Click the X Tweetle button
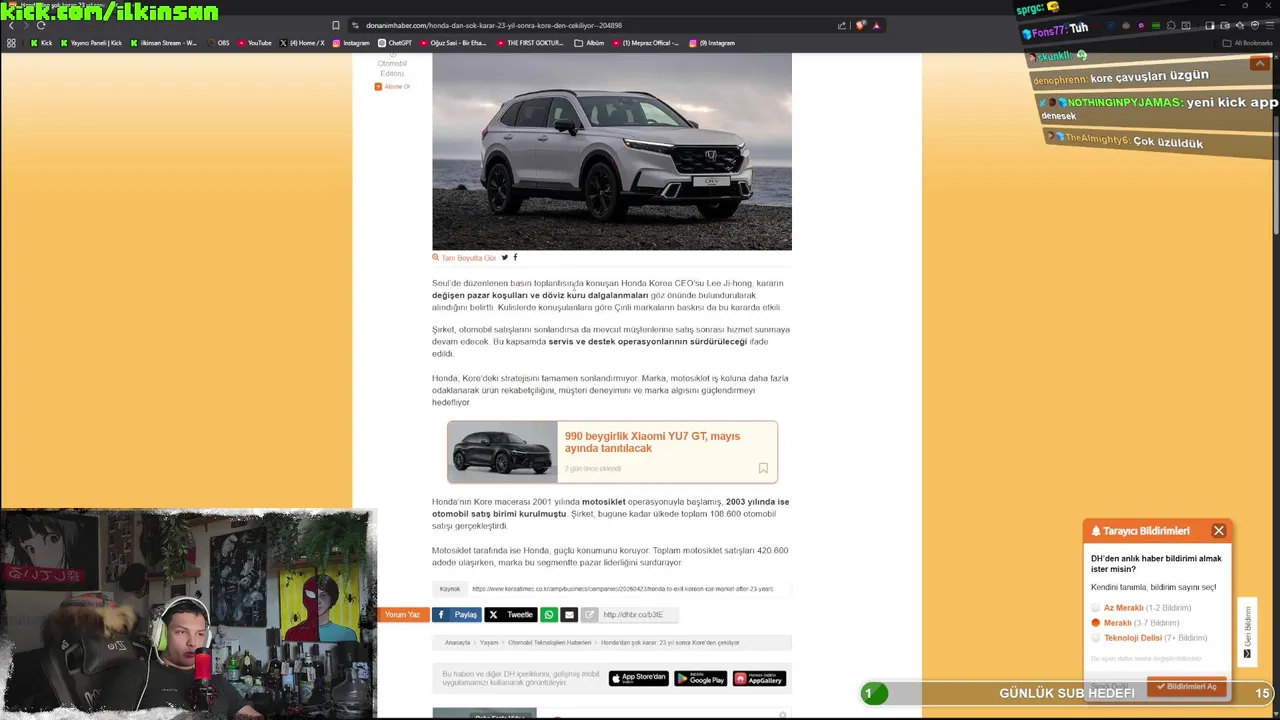This screenshot has height=720, width=1280. pyautogui.click(x=511, y=615)
